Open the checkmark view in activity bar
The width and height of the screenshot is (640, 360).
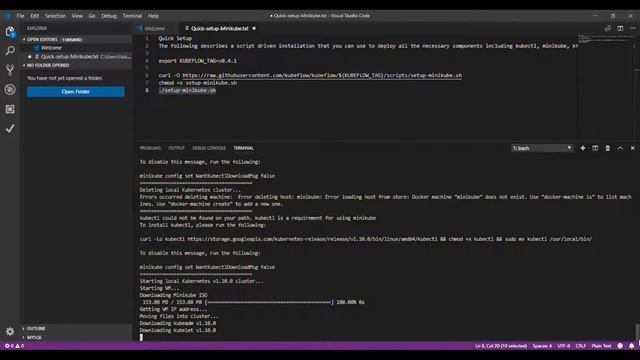pyautogui.click(x=10, y=129)
